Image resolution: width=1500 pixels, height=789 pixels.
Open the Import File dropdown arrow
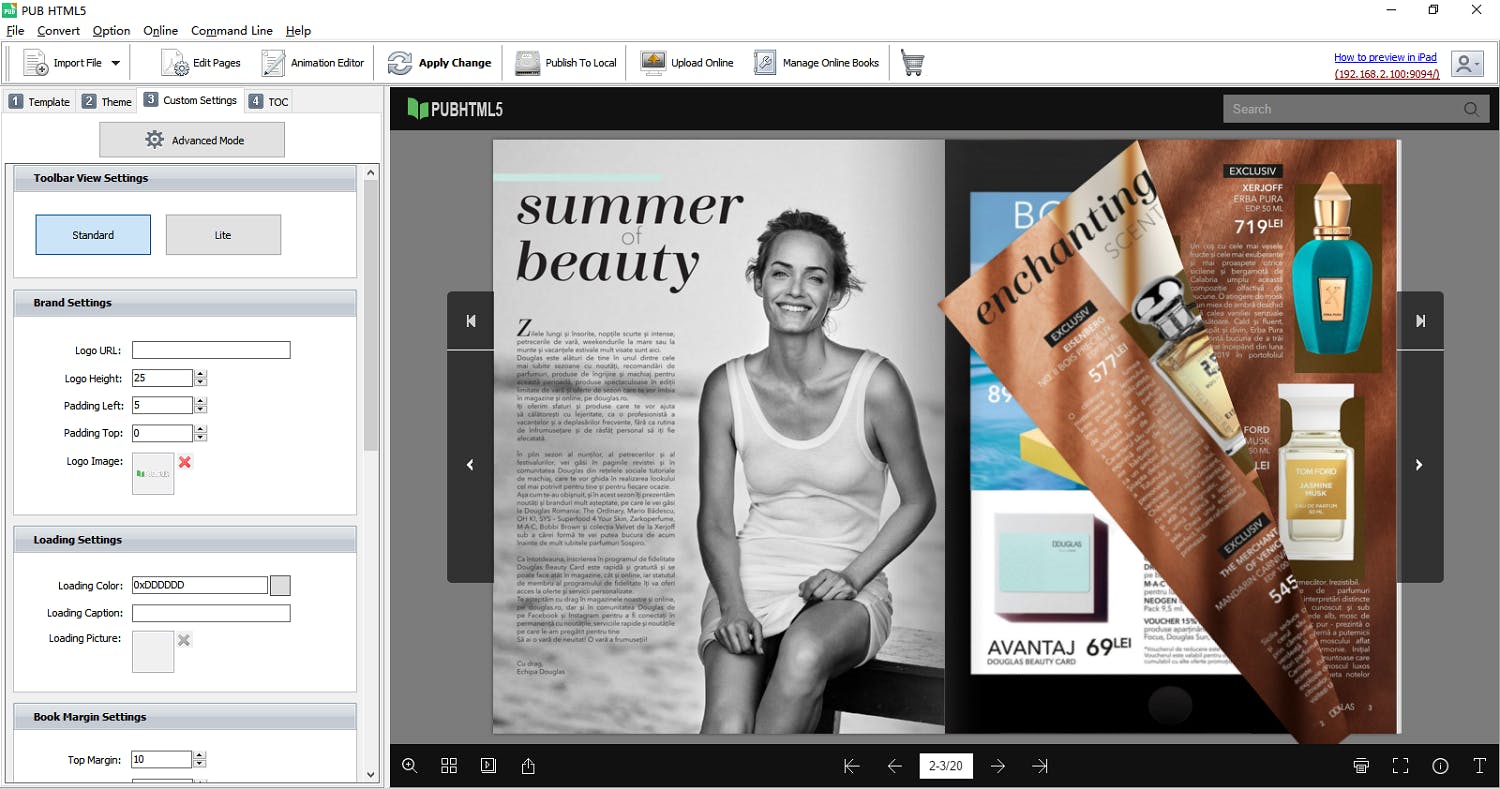115,63
